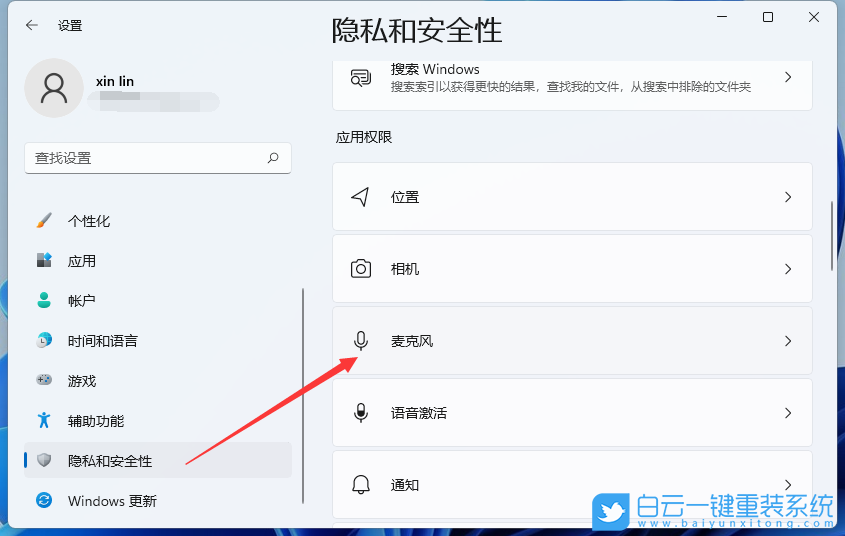The height and width of the screenshot is (536, 845).
Task: Click the Camera icon
Action: [361, 268]
